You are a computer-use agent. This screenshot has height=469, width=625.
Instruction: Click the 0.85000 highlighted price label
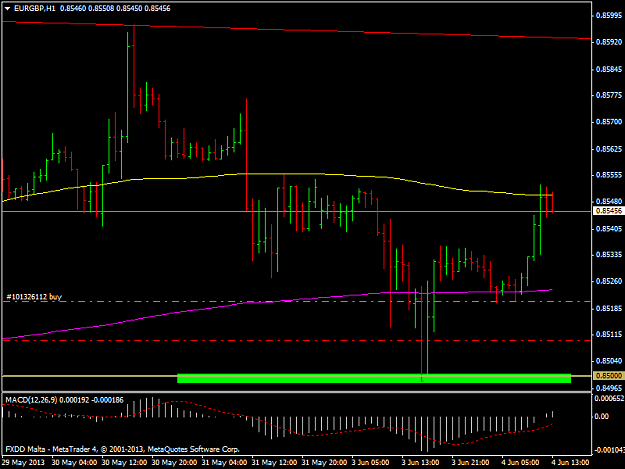click(x=609, y=376)
